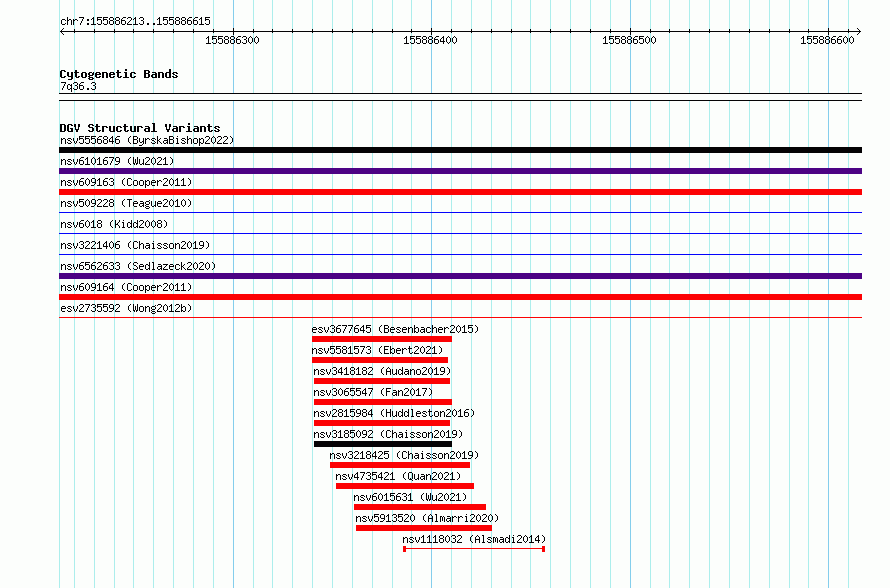
Task: Open nsv6562633 (Sedlazeck2020) label
Action: tap(138, 266)
